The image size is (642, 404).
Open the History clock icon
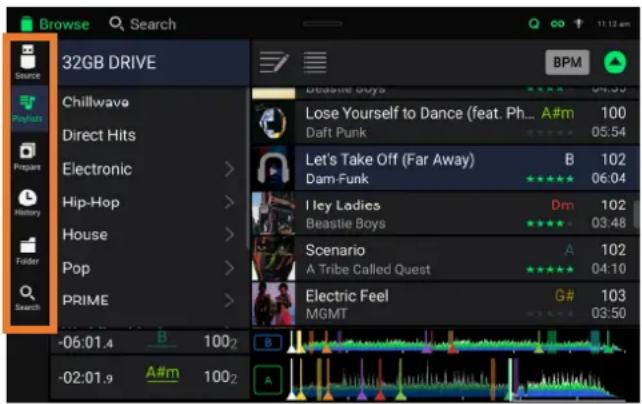pyautogui.click(x=27, y=203)
